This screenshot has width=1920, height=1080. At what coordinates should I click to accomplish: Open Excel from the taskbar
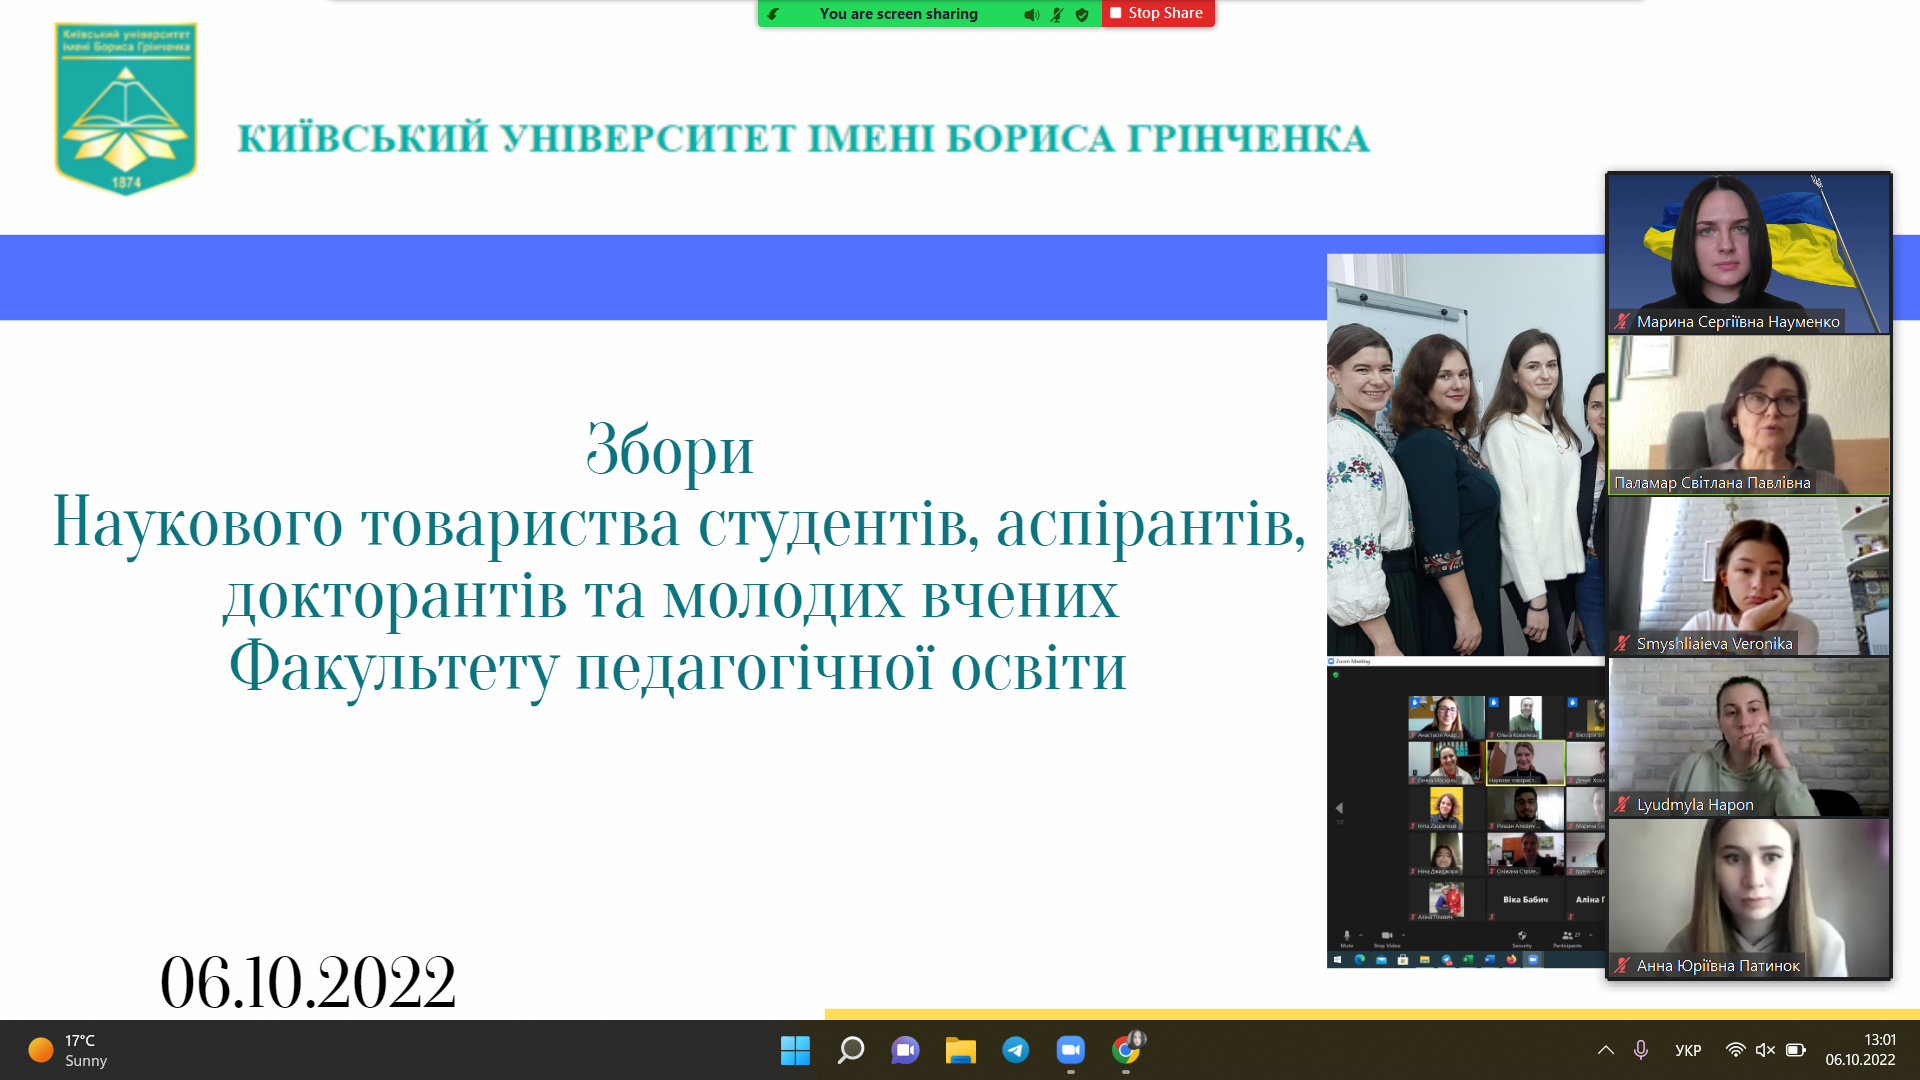[x=1468, y=961]
